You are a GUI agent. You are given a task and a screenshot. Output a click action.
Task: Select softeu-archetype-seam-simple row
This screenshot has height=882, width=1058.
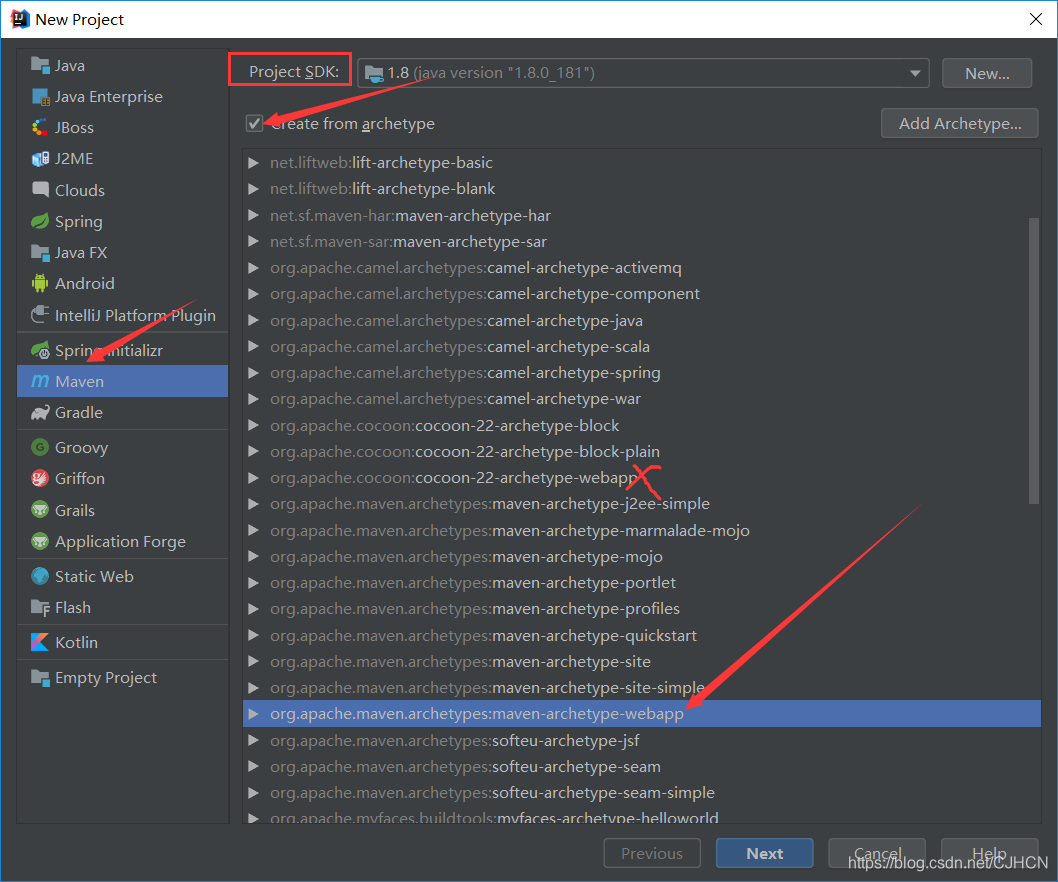(642, 793)
